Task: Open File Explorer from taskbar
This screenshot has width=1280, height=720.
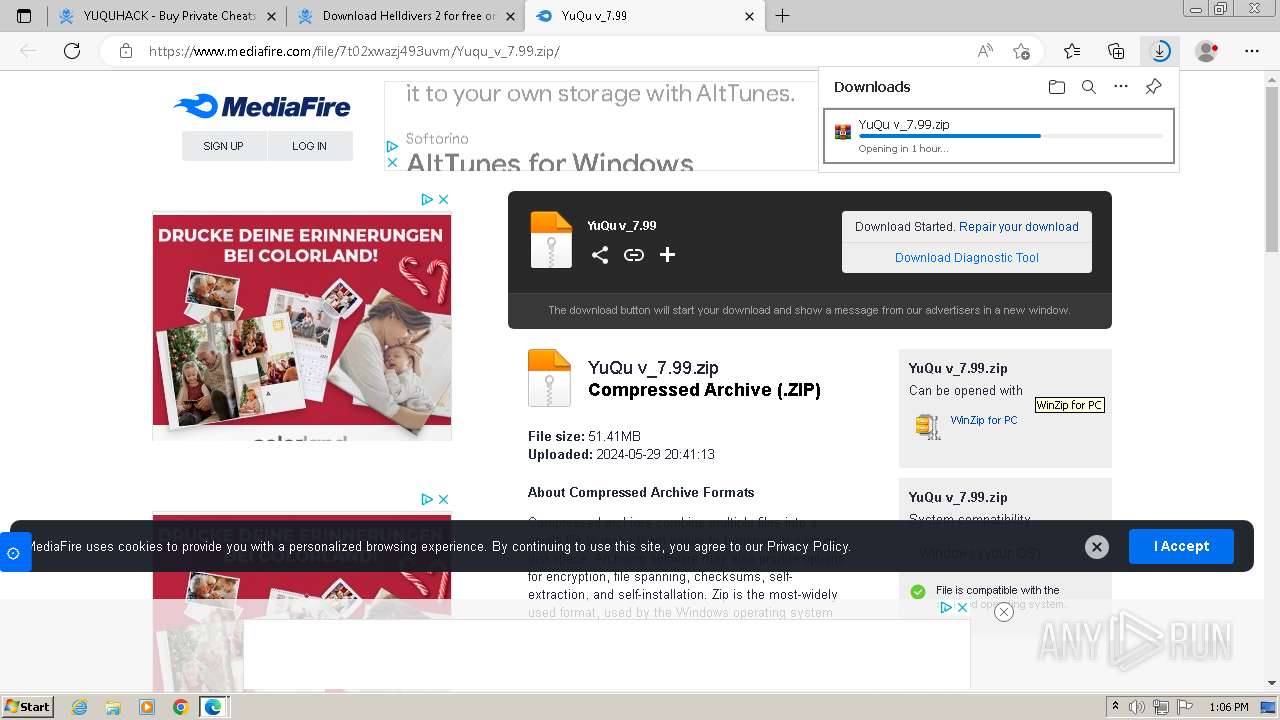Action: point(113,707)
